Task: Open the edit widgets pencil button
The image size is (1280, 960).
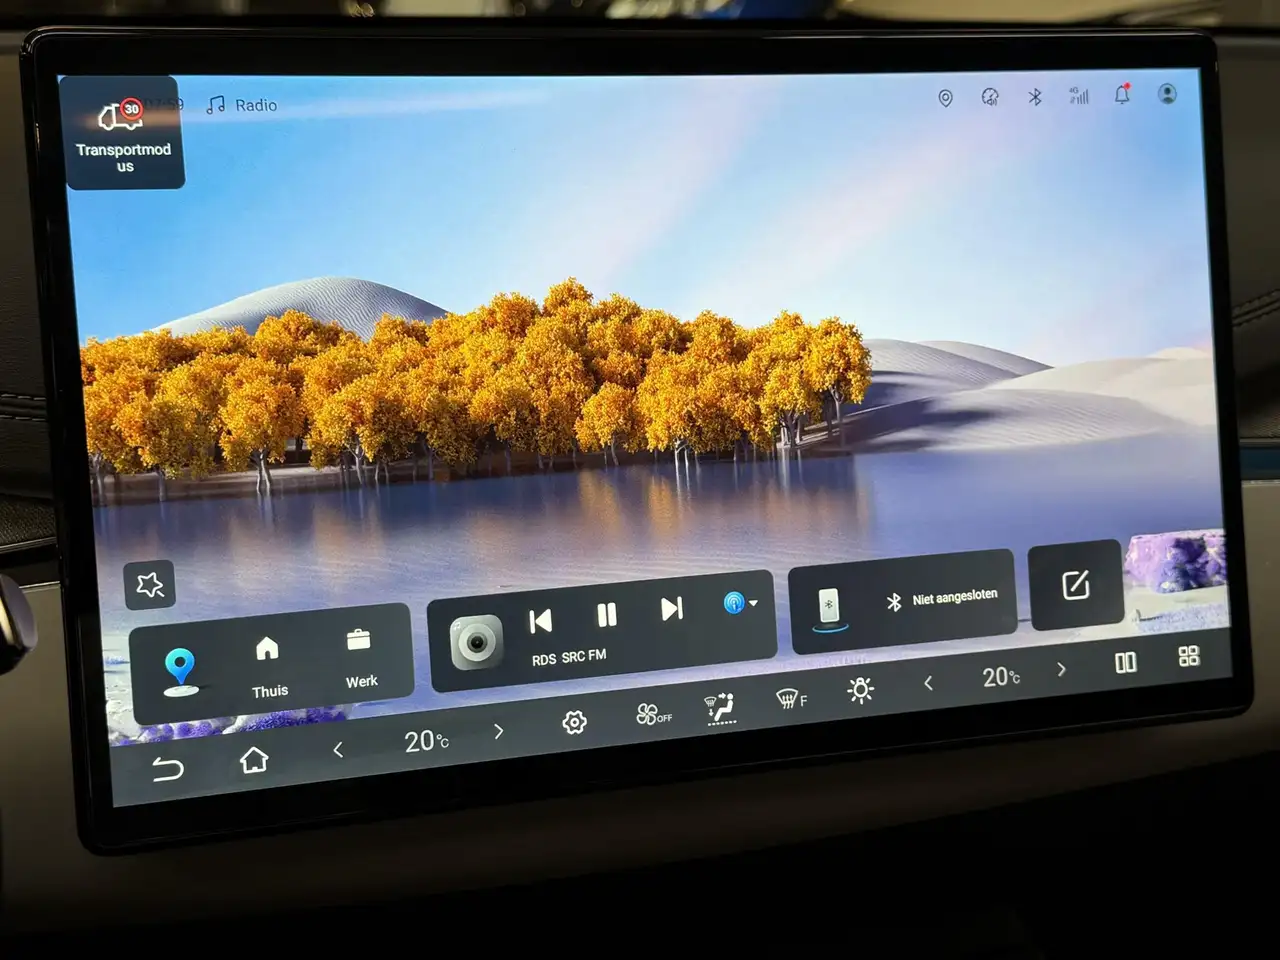Action: 1075,584
